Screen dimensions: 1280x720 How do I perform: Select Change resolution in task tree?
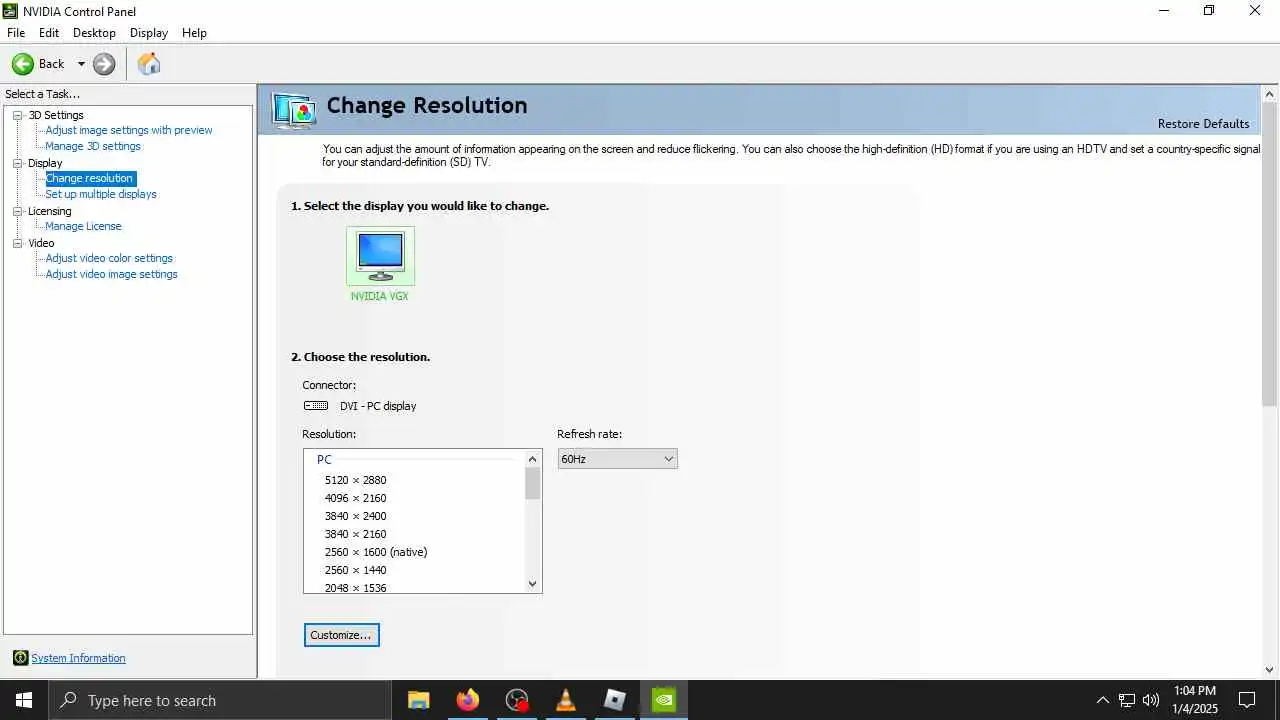[89, 178]
